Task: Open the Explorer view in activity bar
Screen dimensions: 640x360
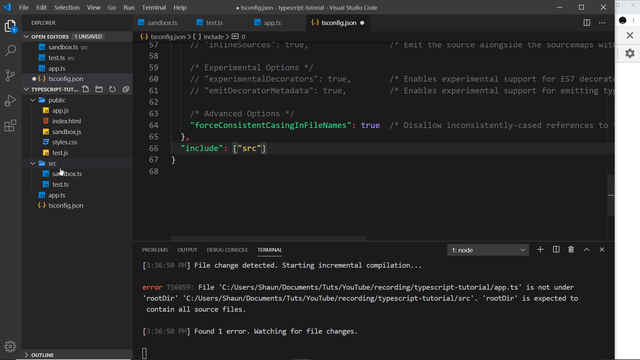Action: click(x=10, y=27)
